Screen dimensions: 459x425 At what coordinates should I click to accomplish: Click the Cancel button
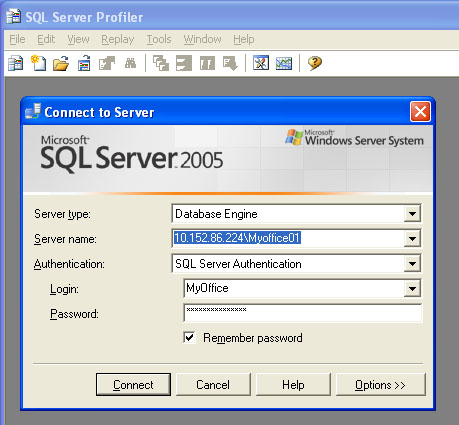tap(213, 385)
